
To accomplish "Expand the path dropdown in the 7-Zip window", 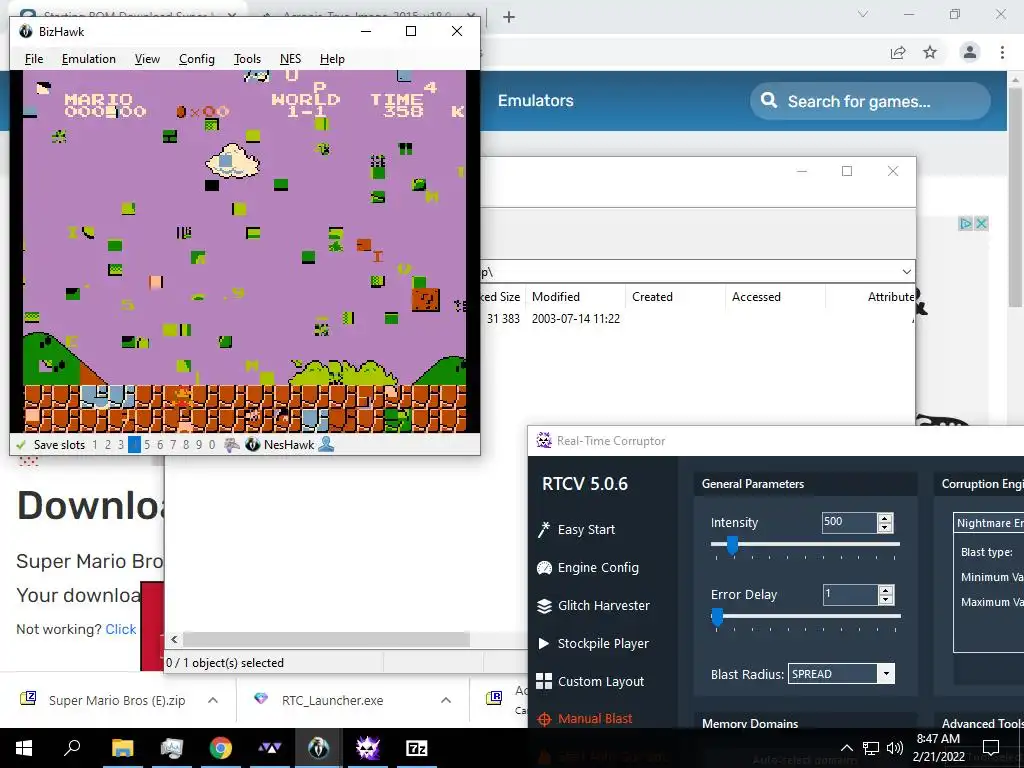I will pyautogui.click(x=906, y=272).
